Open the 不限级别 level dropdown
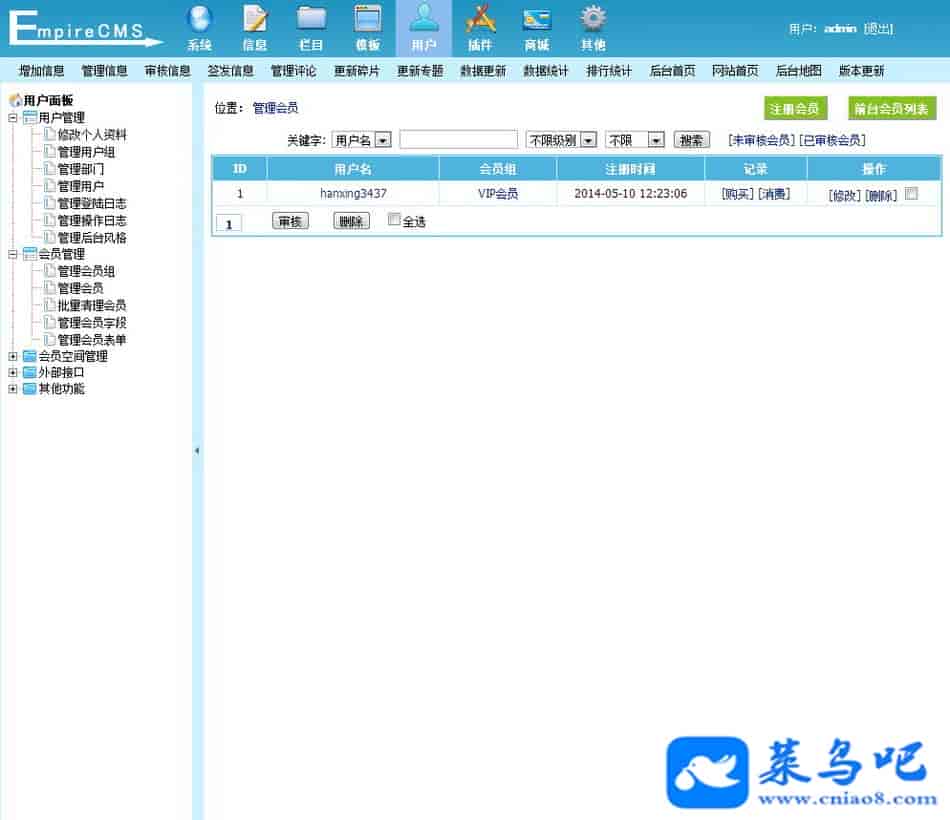This screenshot has height=820, width=950. point(561,140)
